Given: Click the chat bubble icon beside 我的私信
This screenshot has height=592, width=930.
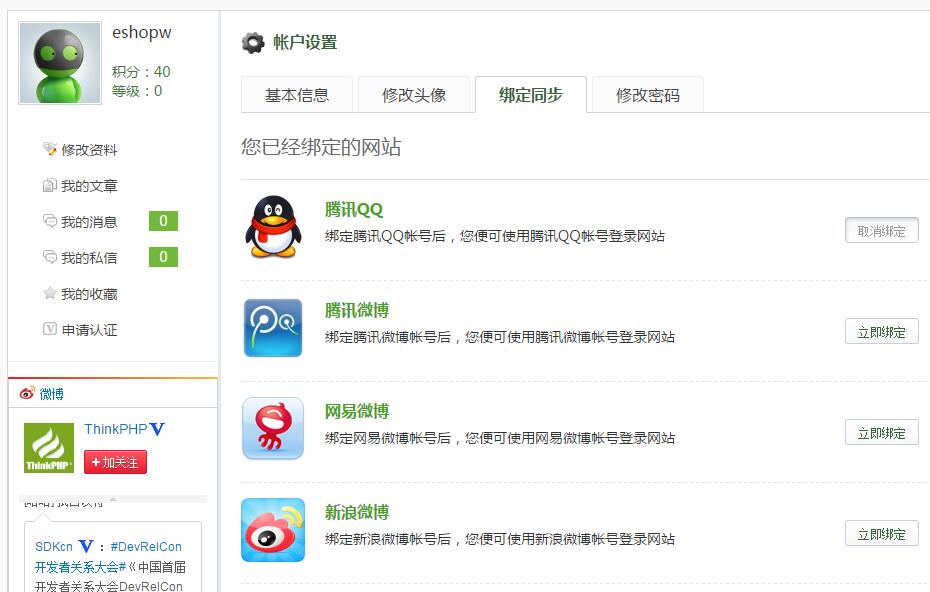Looking at the screenshot, I should click(49, 257).
